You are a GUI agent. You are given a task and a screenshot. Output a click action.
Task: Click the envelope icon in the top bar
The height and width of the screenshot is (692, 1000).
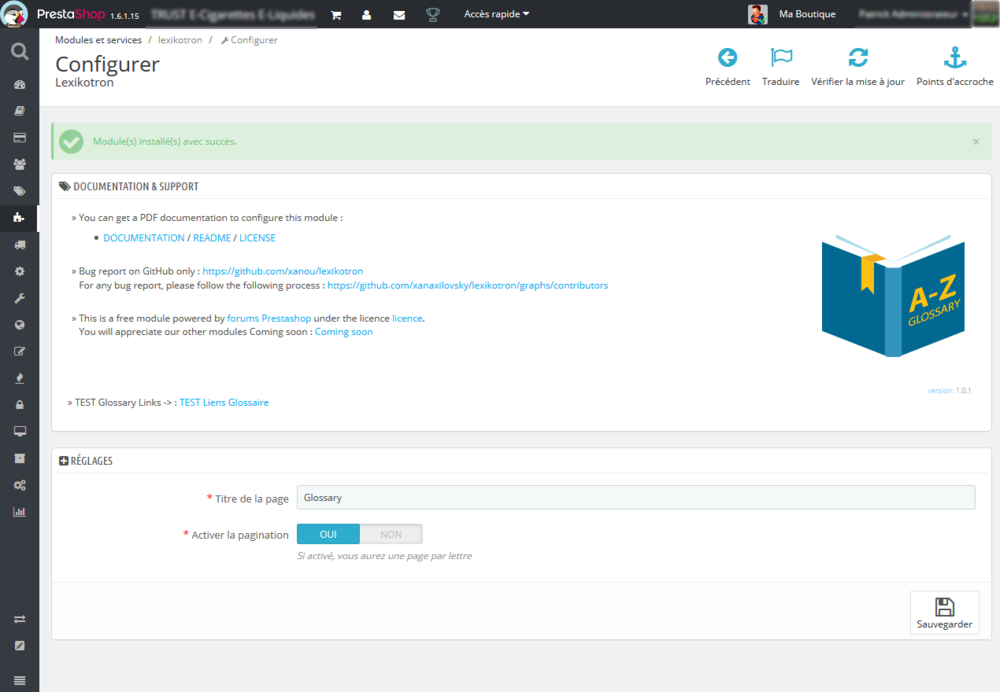click(399, 15)
